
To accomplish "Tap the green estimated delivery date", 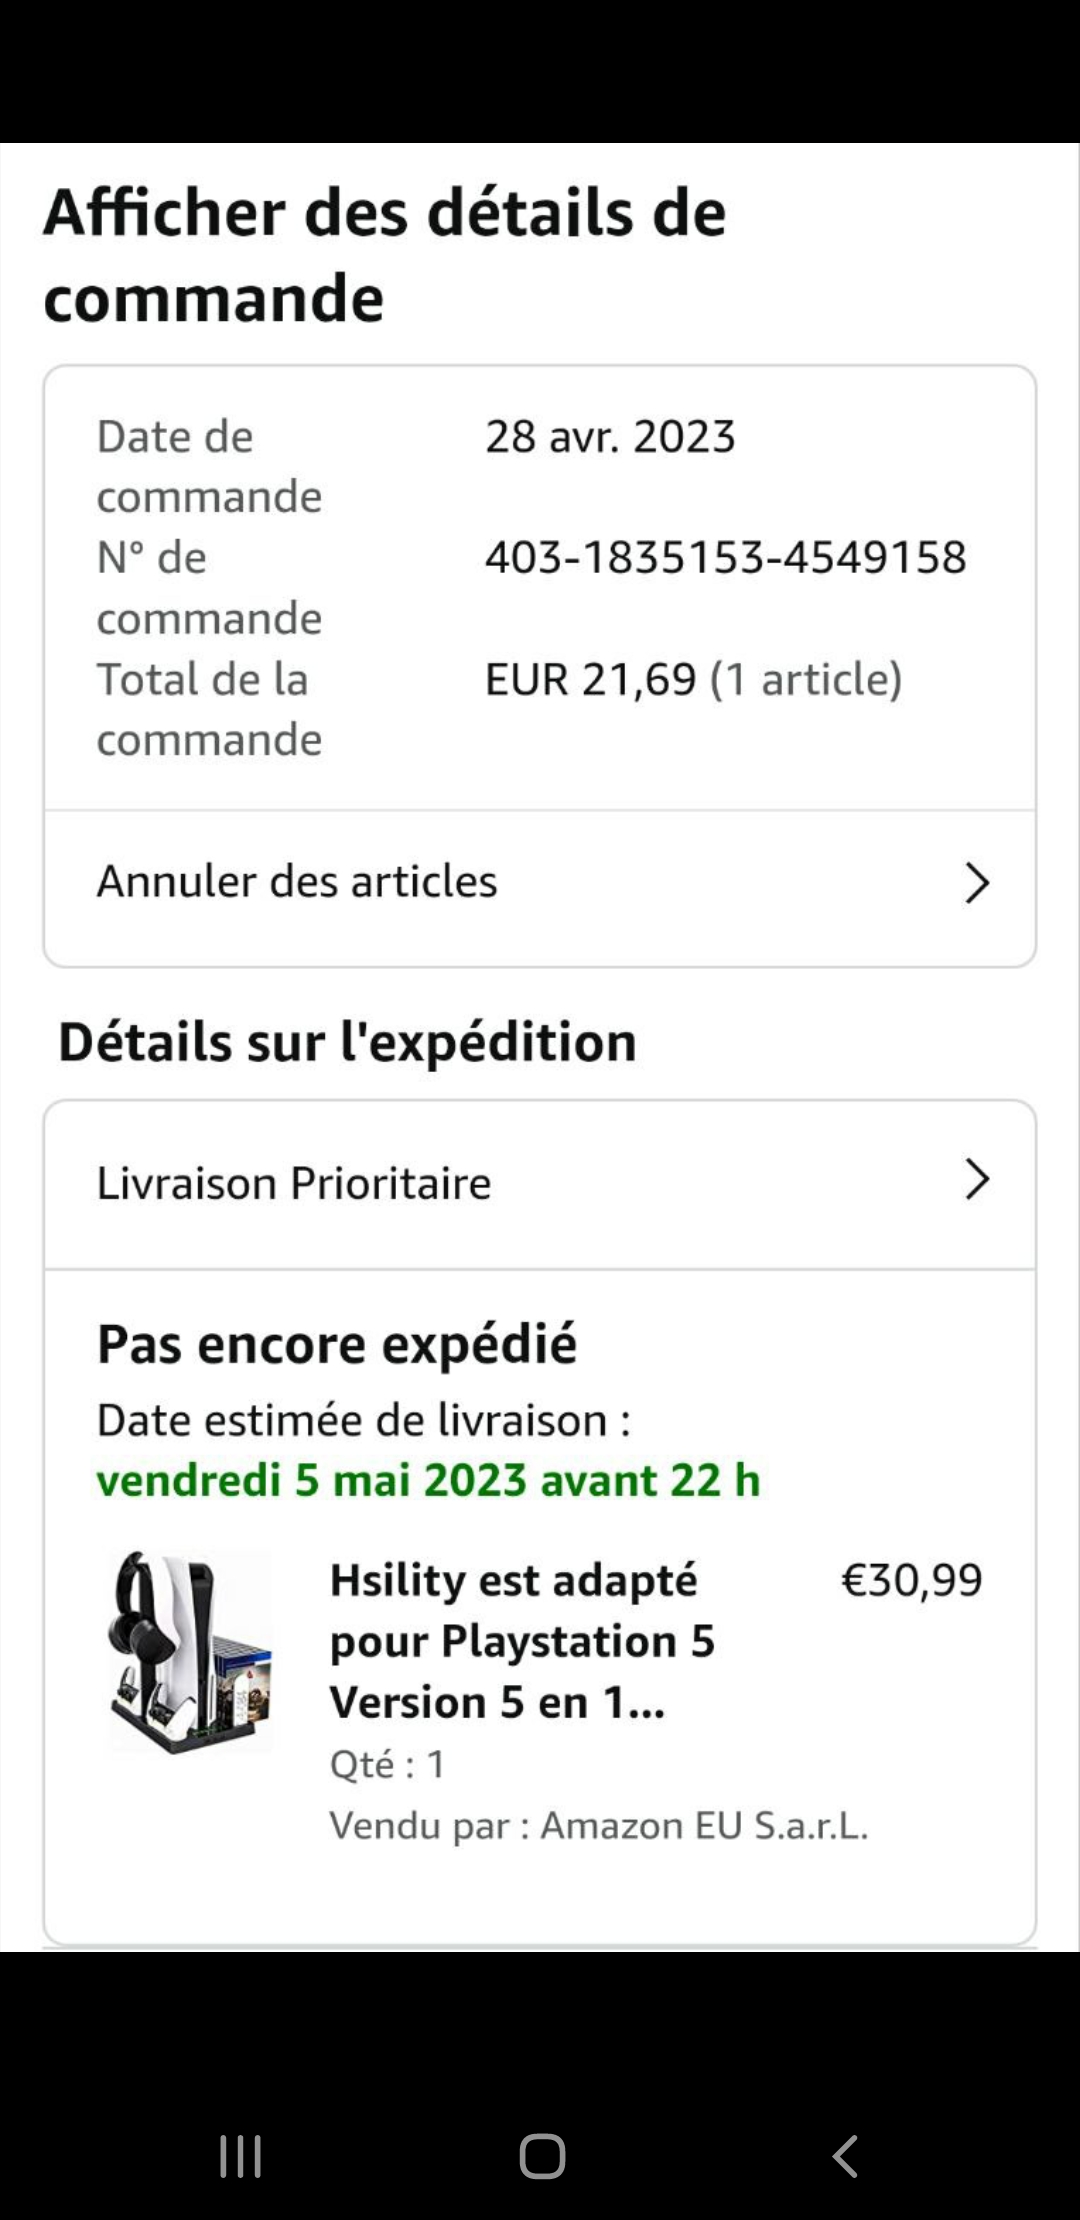I will click(x=428, y=1480).
